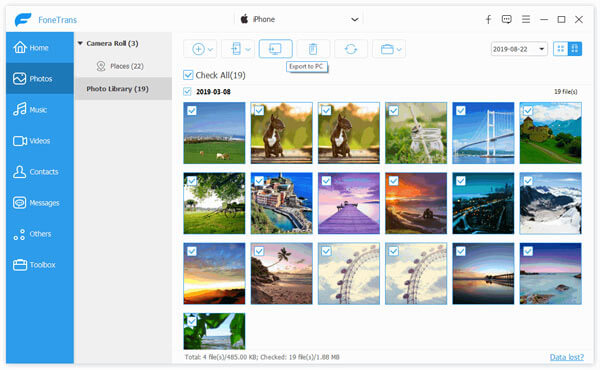Open the Facebook share icon

[x=488, y=19]
